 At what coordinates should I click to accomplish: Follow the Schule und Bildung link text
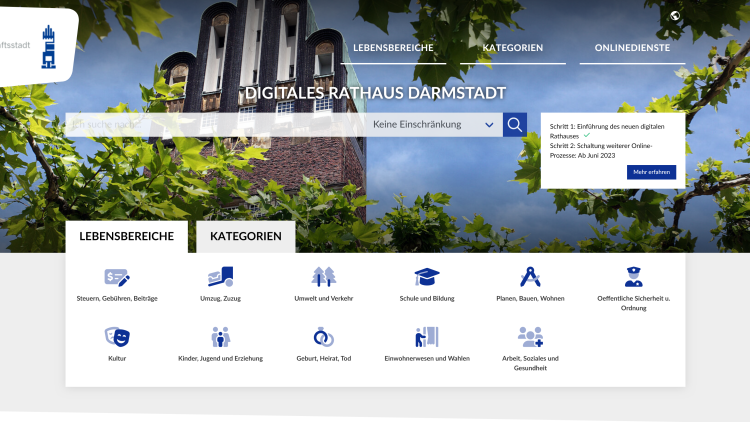[427, 299]
